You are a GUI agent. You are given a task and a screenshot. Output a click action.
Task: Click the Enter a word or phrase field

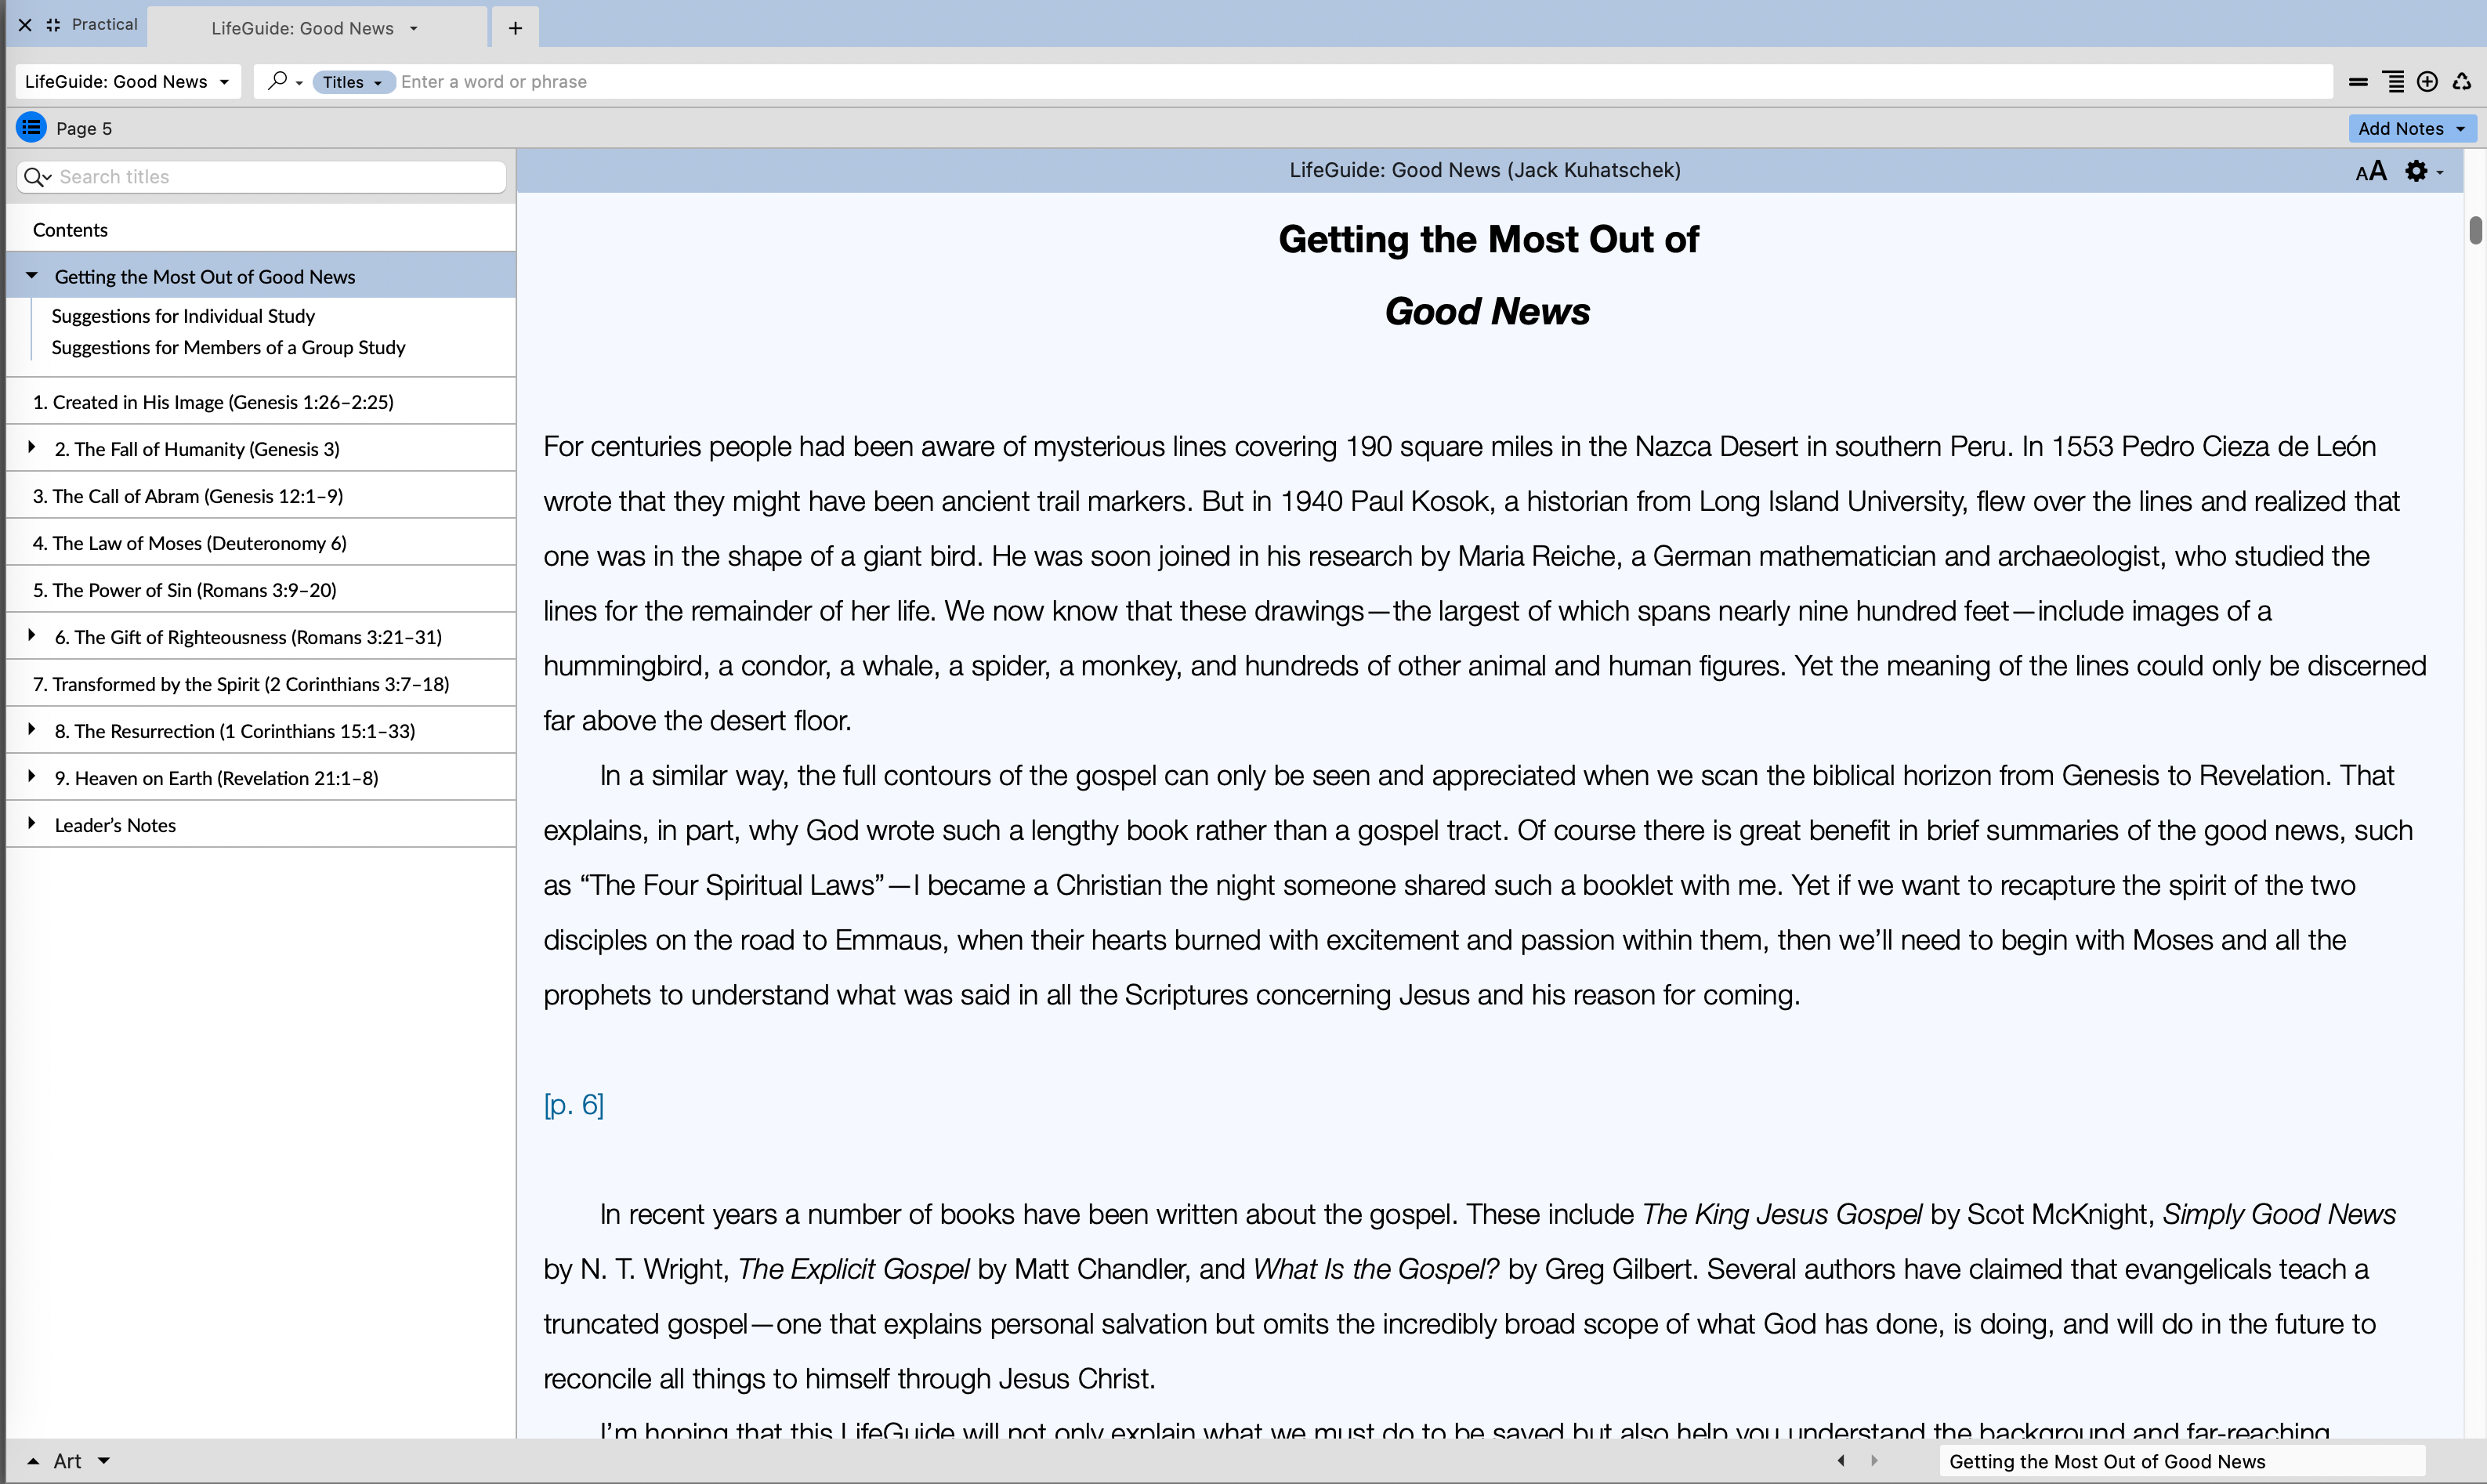tap(1365, 82)
